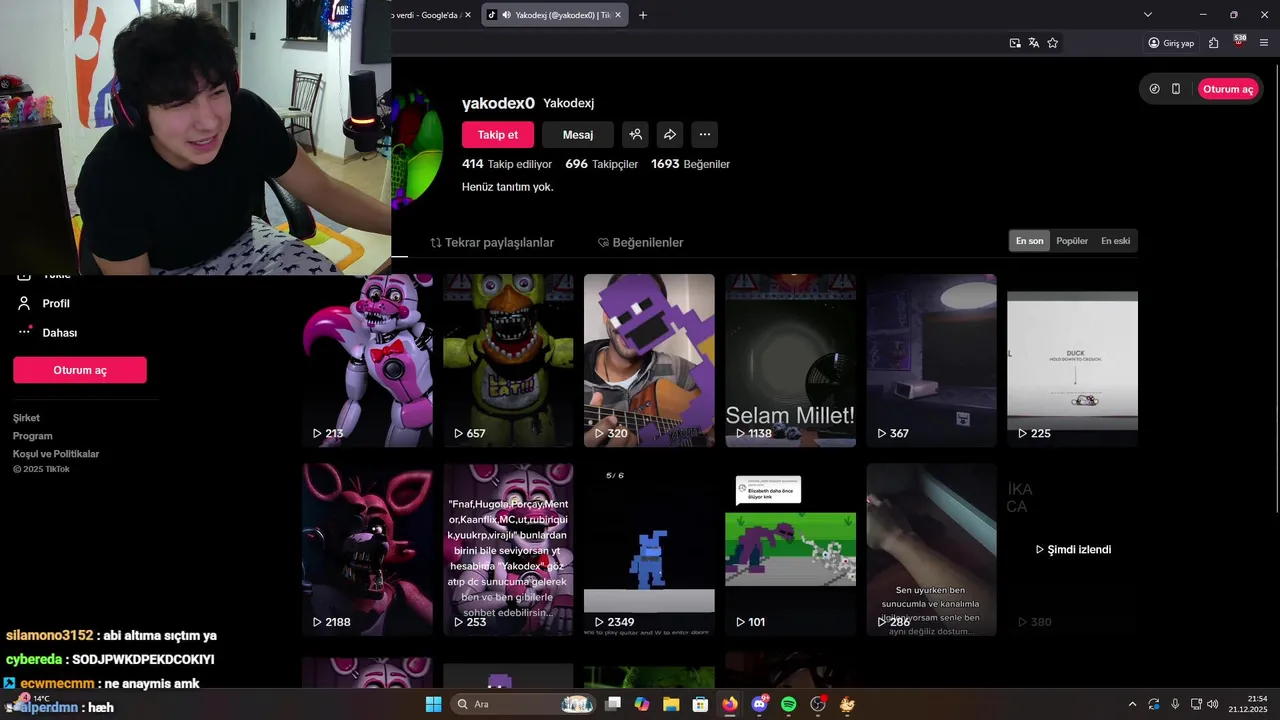Click the Giriş yap account button

pos(1171,43)
